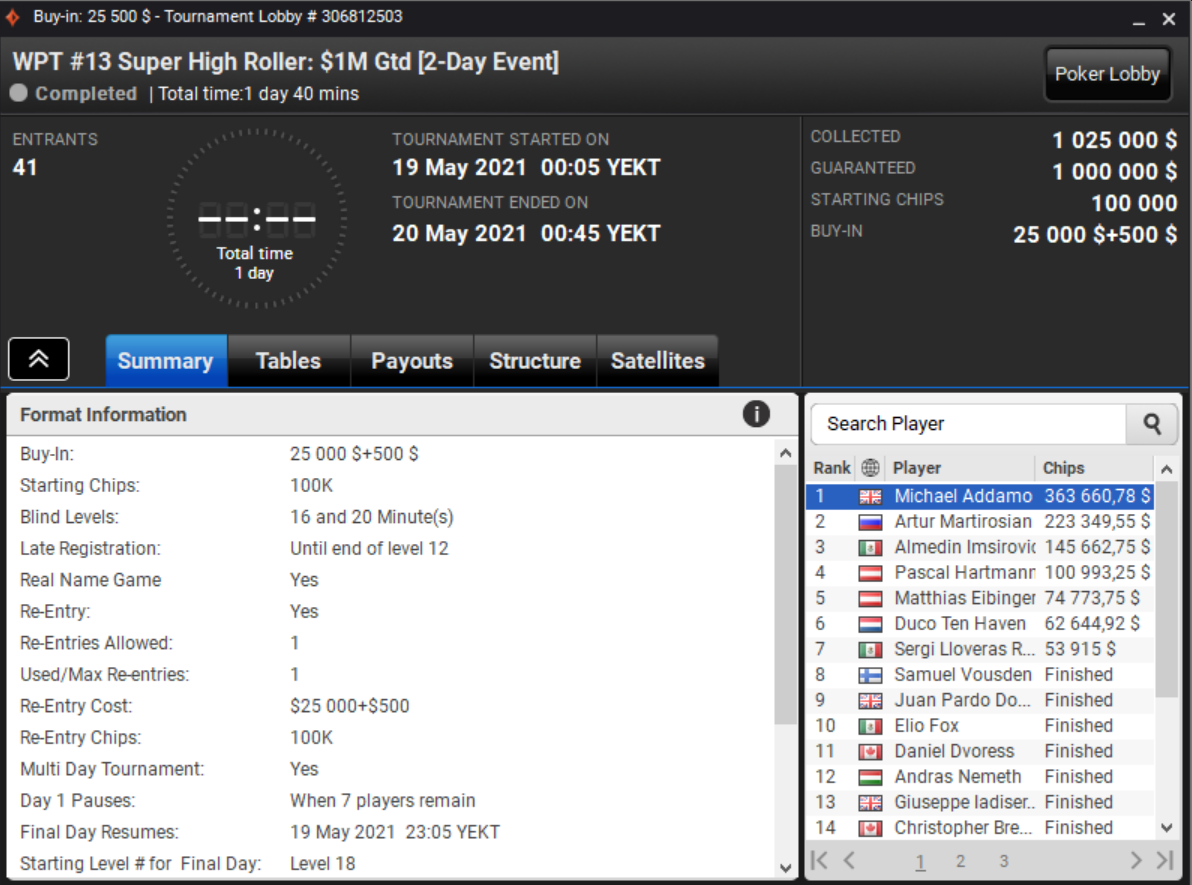The height and width of the screenshot is (885, 1192).
Task: Jump to the last player list page
Action: 1165,860
